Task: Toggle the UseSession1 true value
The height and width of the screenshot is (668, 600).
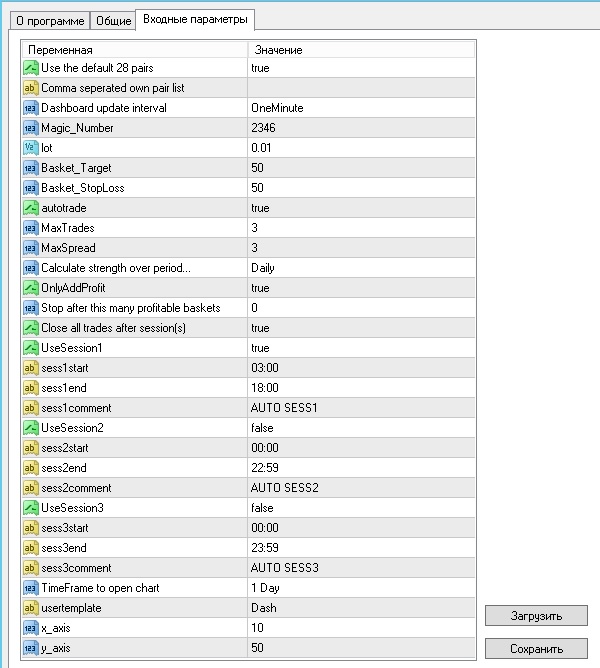Action: [361, 348]
